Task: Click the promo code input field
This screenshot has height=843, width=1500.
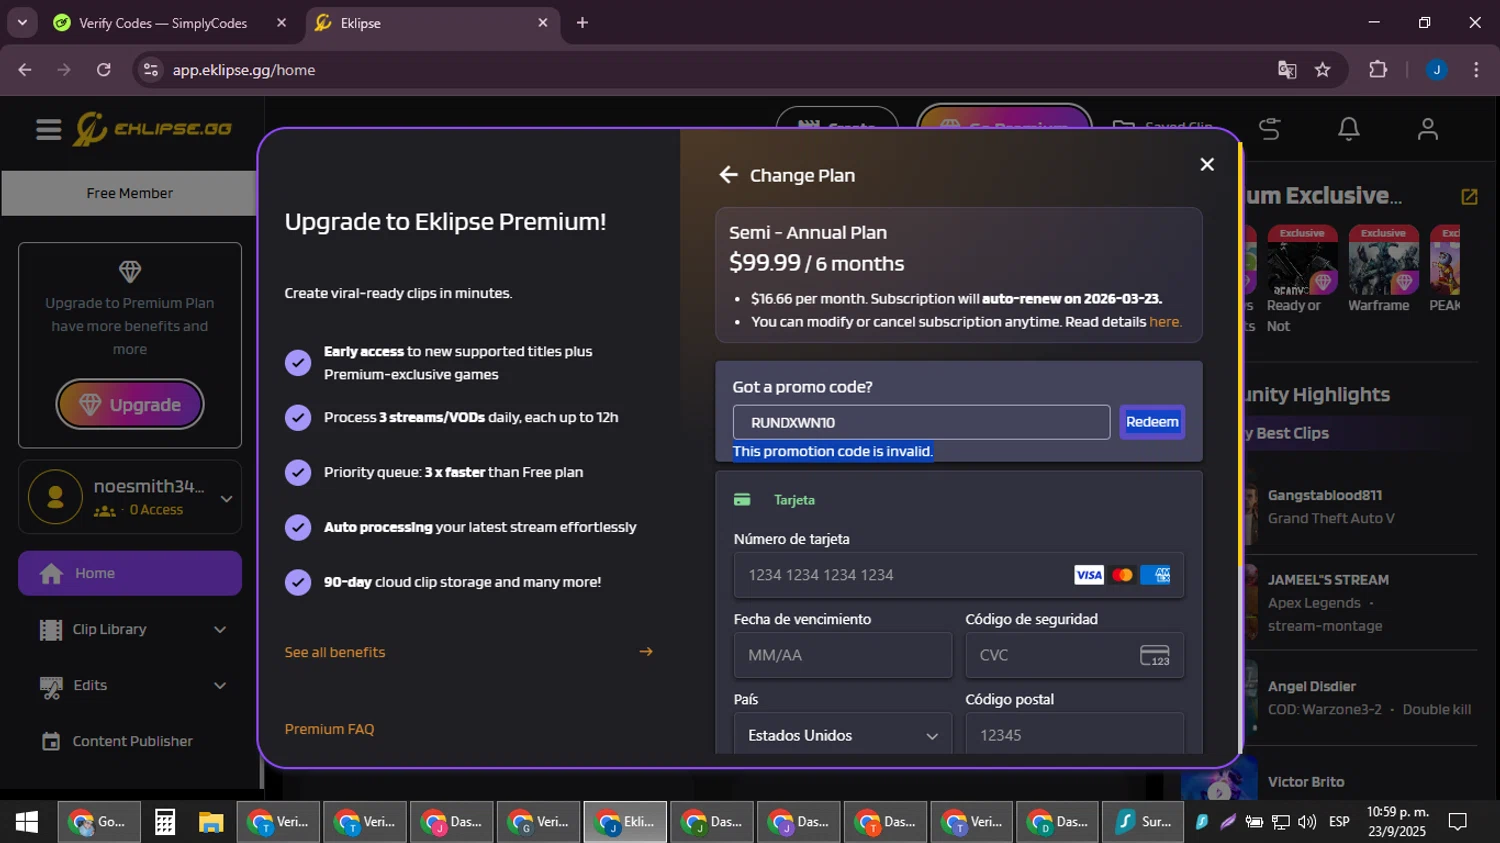Action: click(921, 422)
